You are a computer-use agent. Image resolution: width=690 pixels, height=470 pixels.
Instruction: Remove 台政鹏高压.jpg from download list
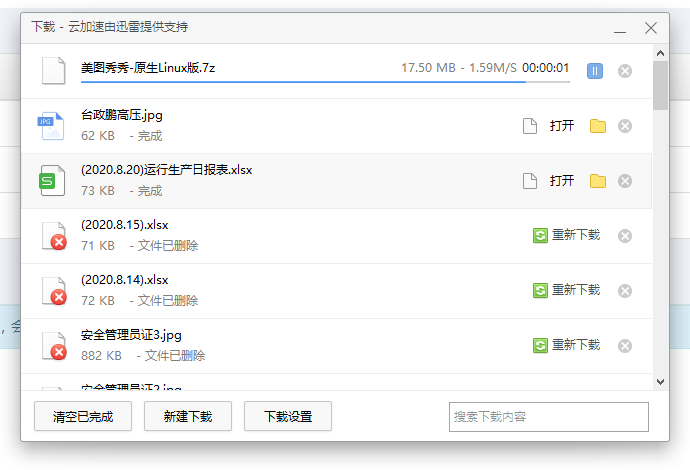(624, 126)
